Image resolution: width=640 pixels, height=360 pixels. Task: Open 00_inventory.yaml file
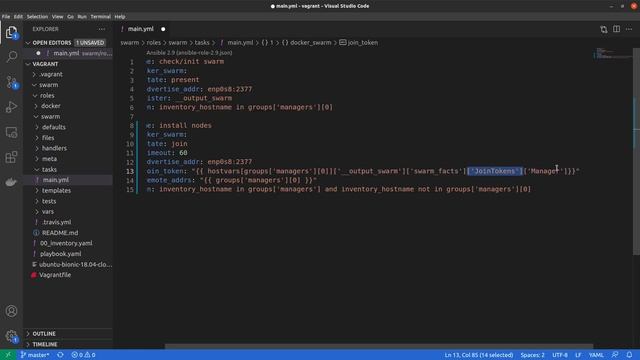pyautogui.click(x=67, y=243)
